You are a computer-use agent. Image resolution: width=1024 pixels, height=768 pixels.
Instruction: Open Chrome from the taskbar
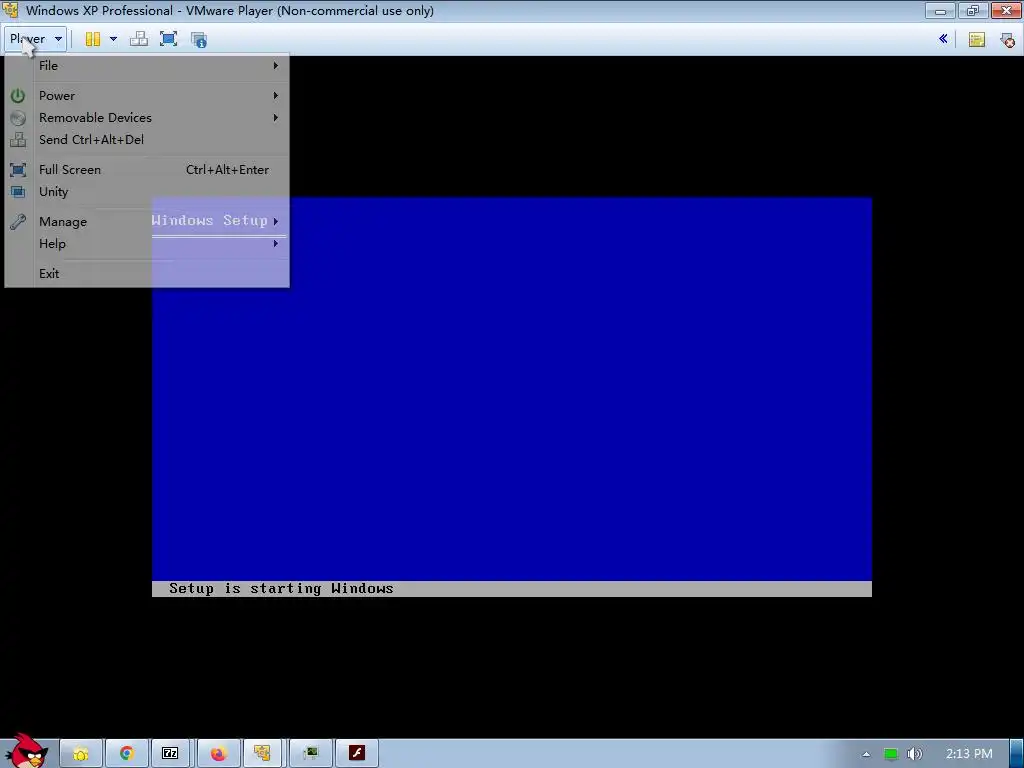tap(127, 754)
